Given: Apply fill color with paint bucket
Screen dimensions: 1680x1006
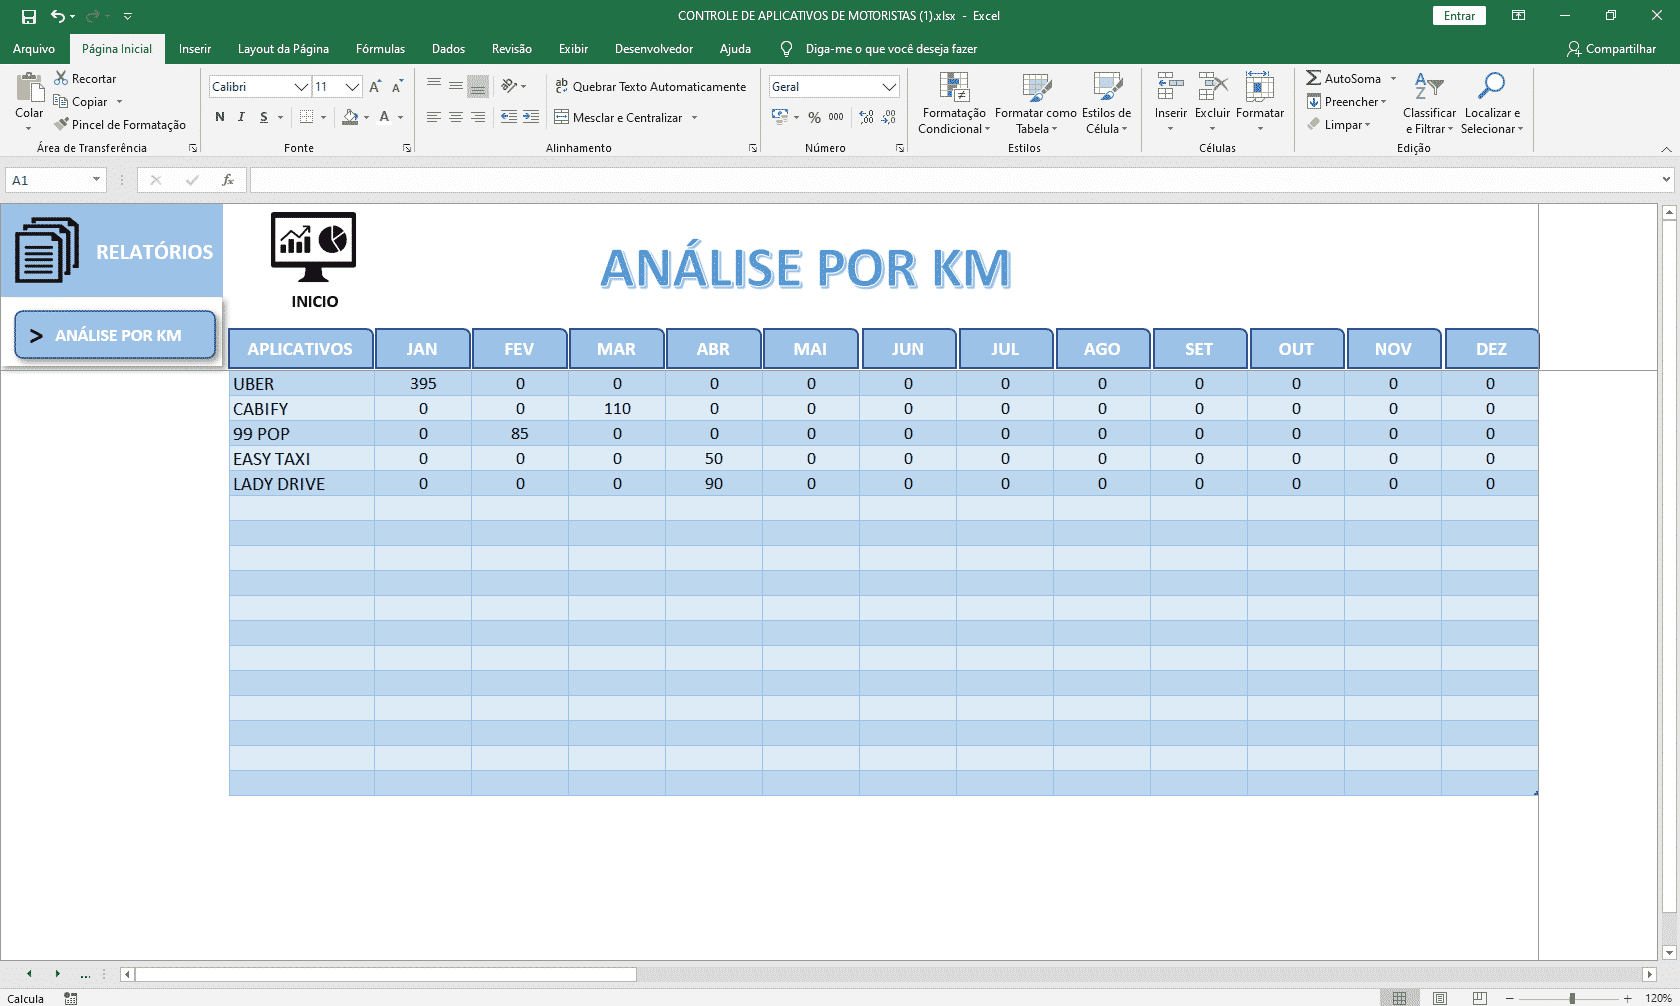Looking at the screenshot, I should pyautogui.click(x=350, y=117).
